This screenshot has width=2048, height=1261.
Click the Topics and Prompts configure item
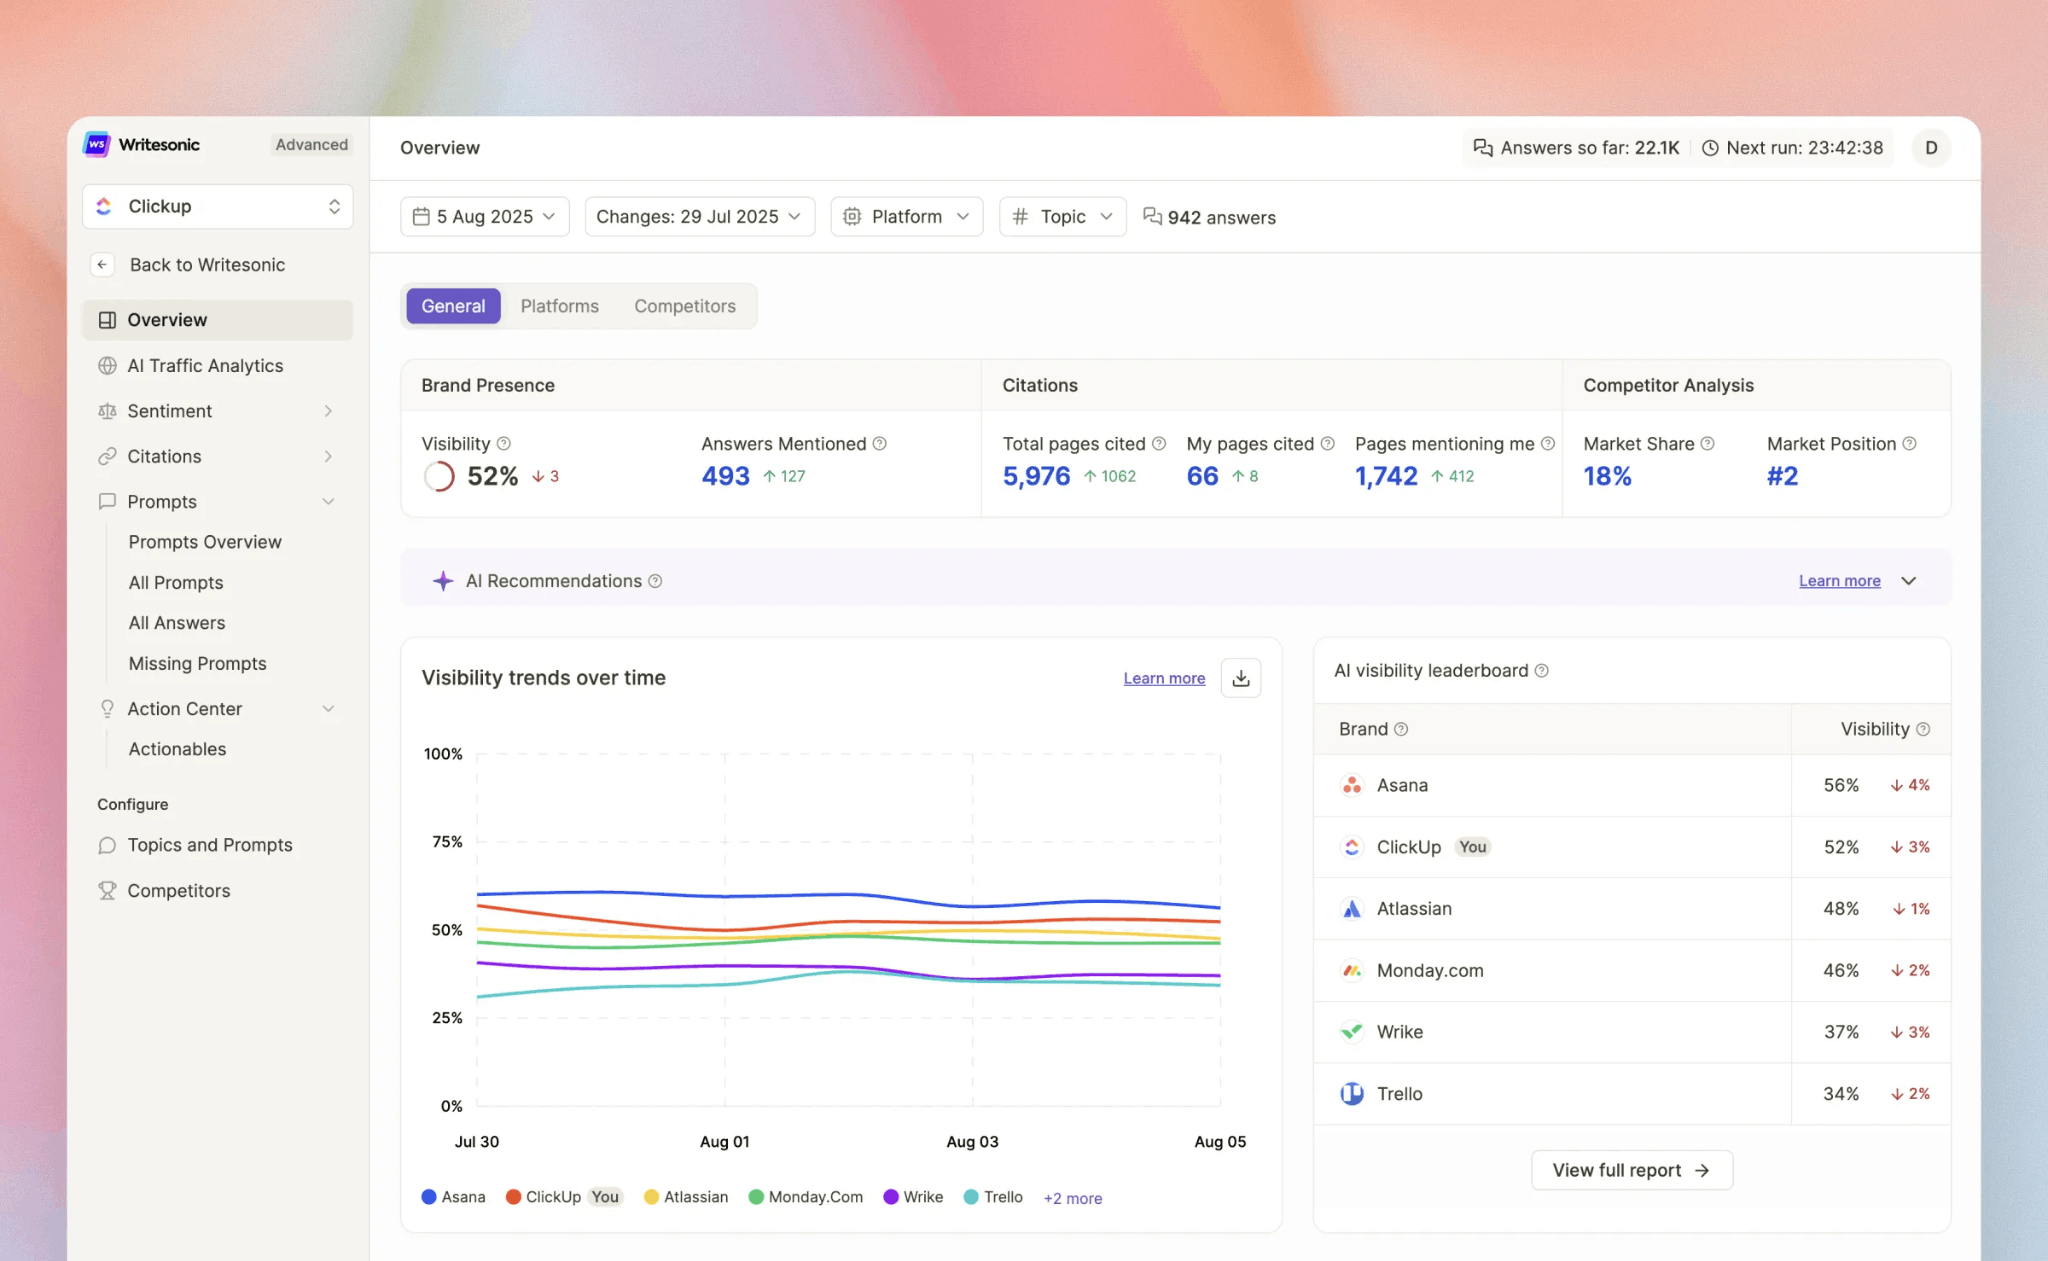pyautogui.click(x=210, y=844)
